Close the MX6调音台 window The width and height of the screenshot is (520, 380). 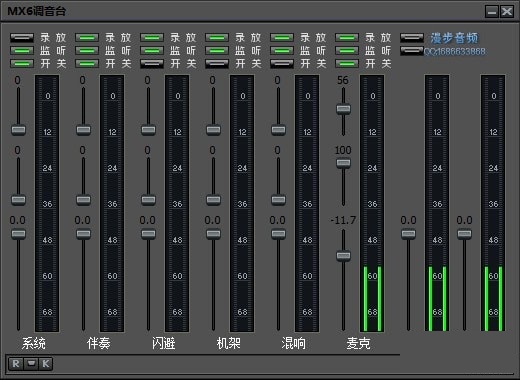pos(507,12)
